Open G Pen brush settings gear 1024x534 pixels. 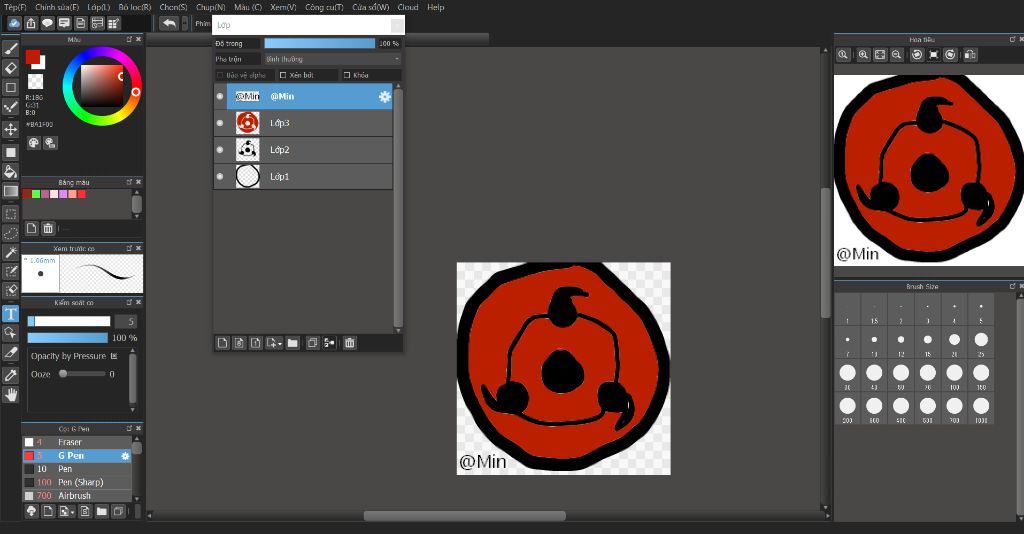click(x=125, y=456)
